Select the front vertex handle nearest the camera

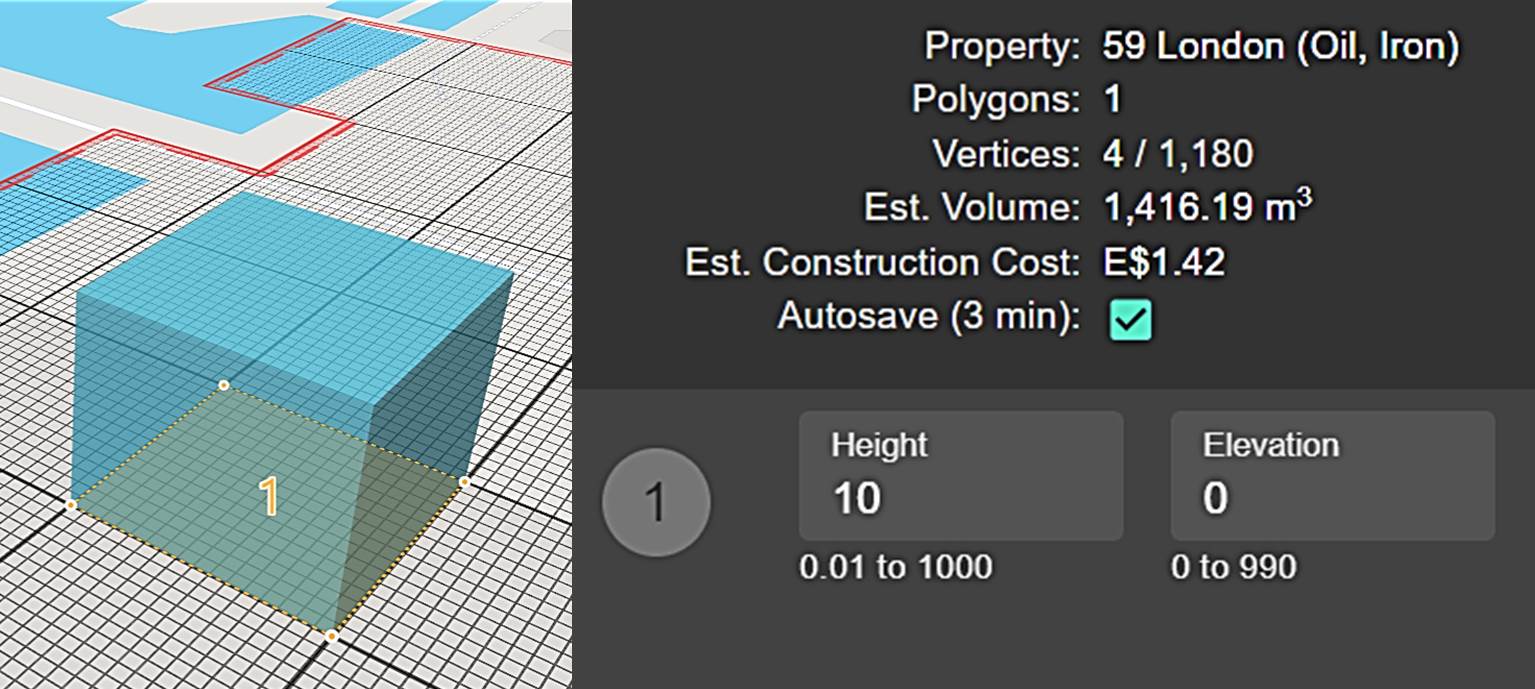332,635
